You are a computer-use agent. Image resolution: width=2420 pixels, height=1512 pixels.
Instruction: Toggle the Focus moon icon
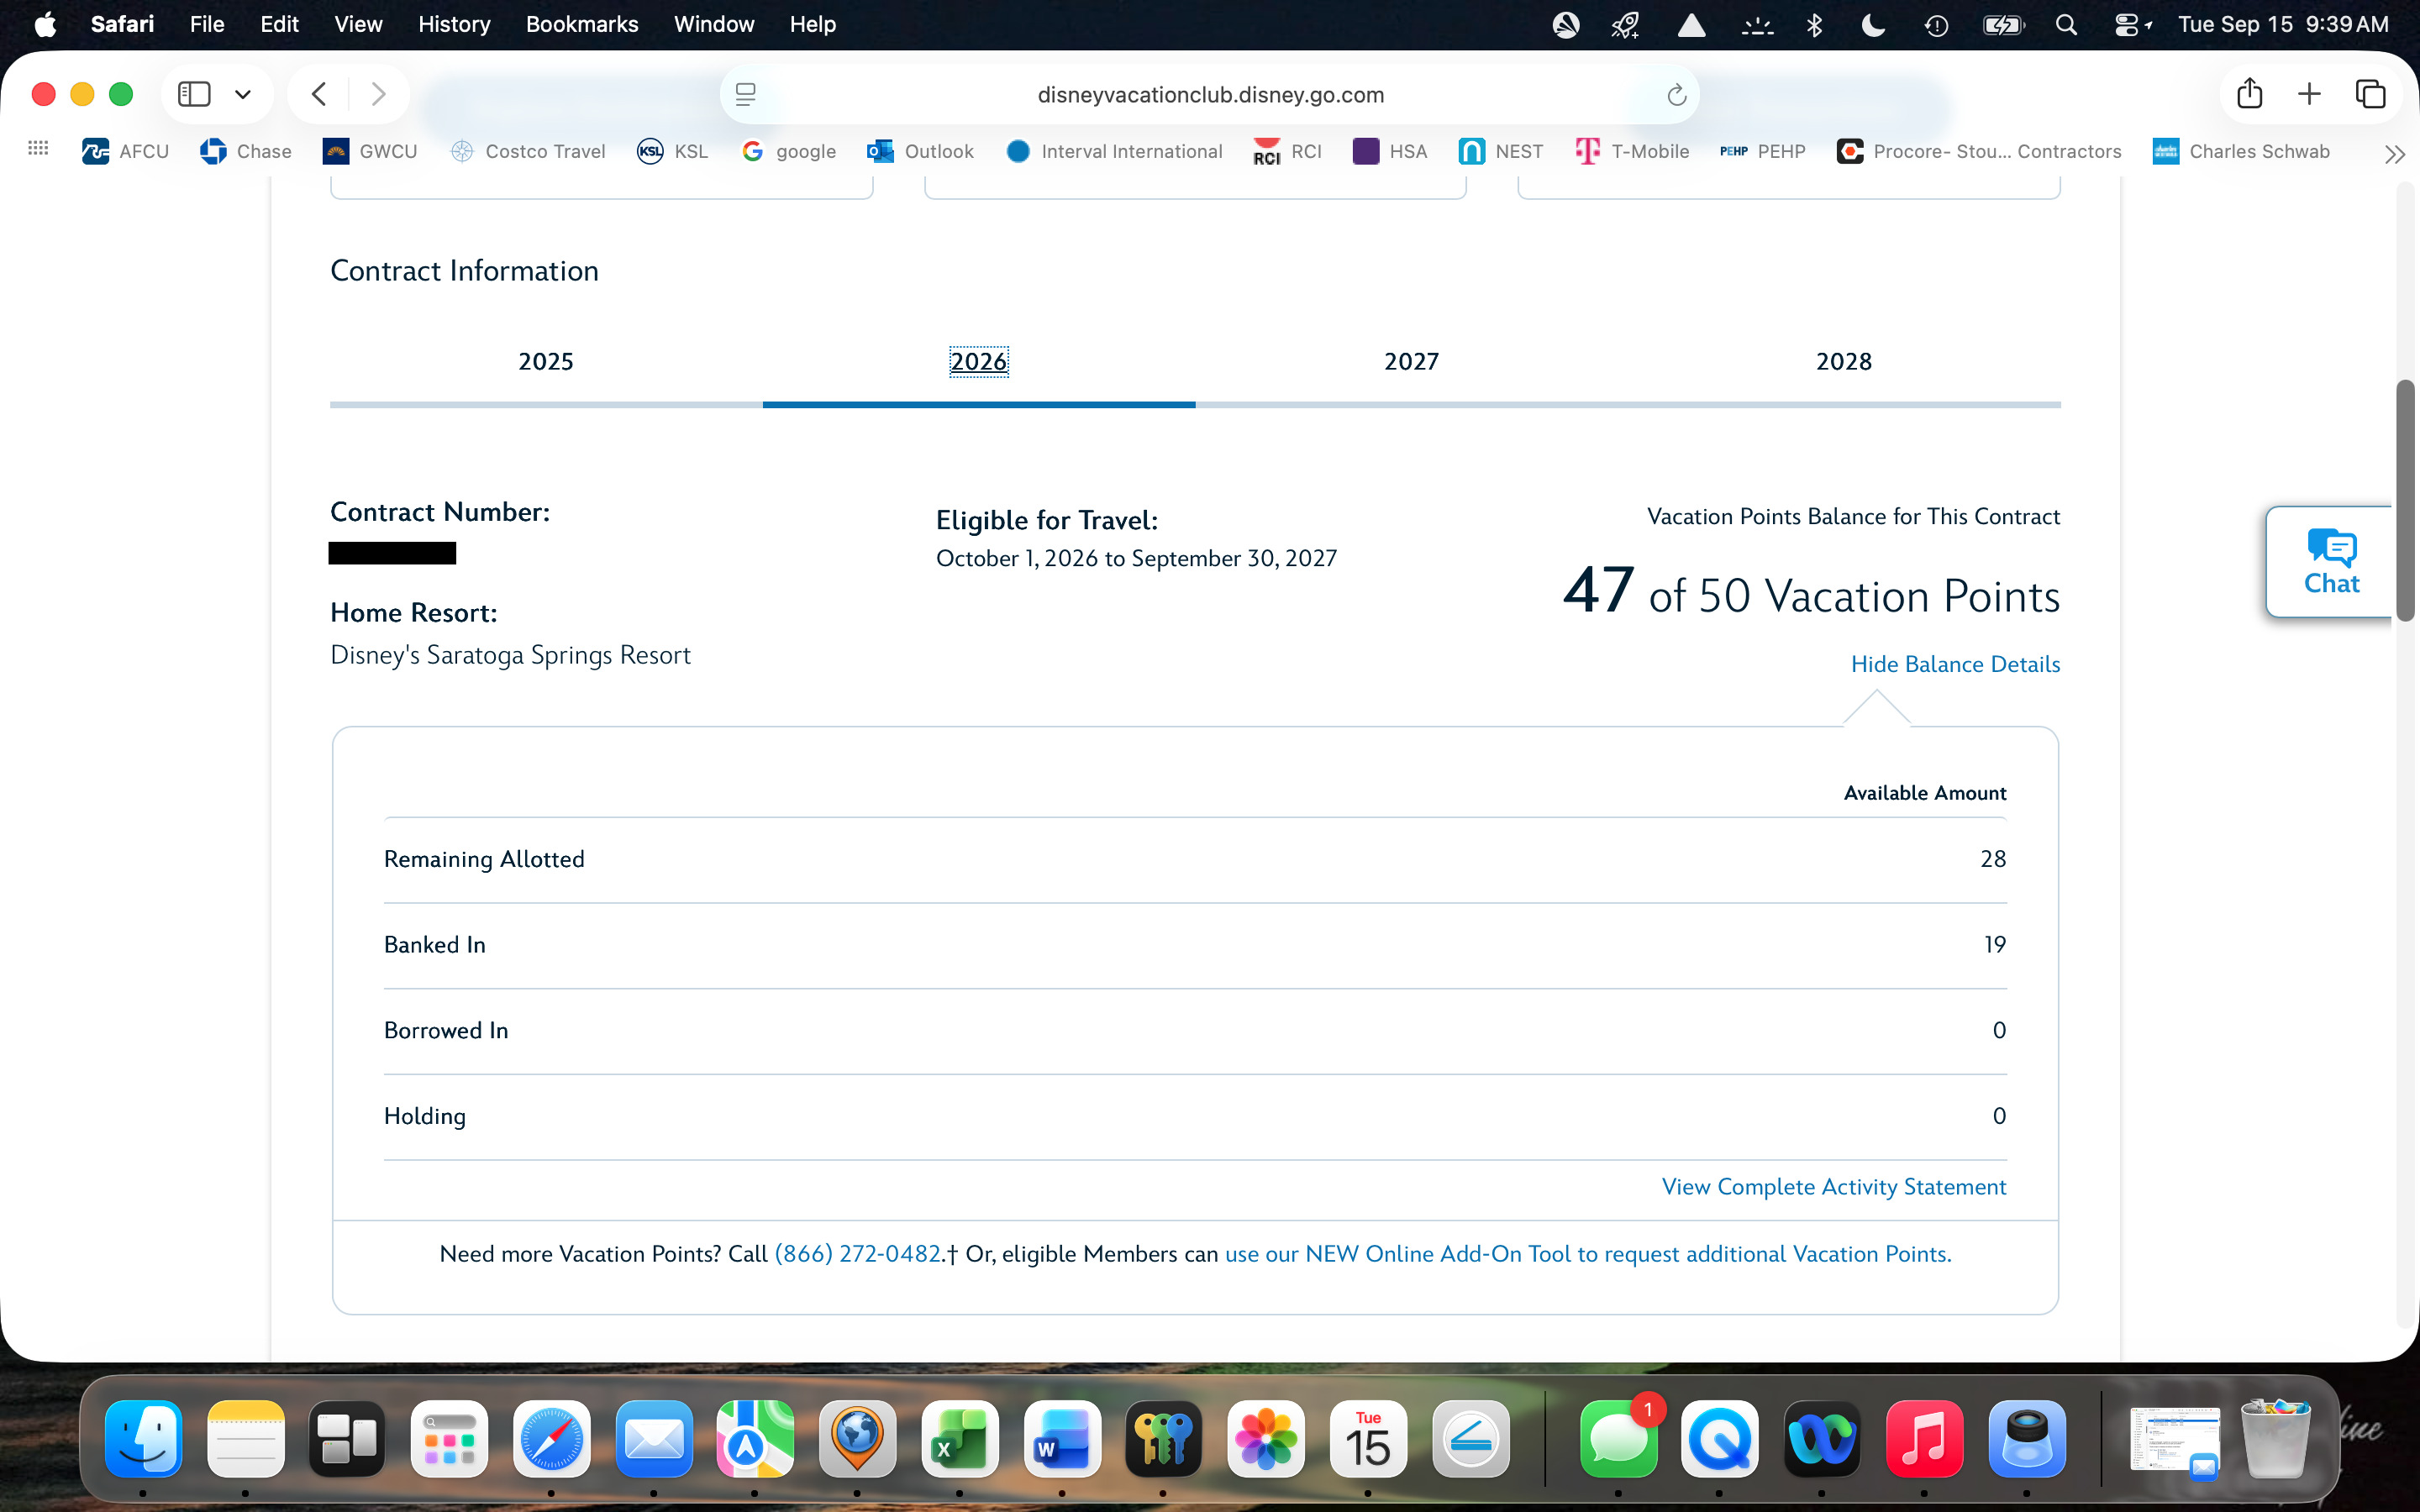pos(1873,25)
